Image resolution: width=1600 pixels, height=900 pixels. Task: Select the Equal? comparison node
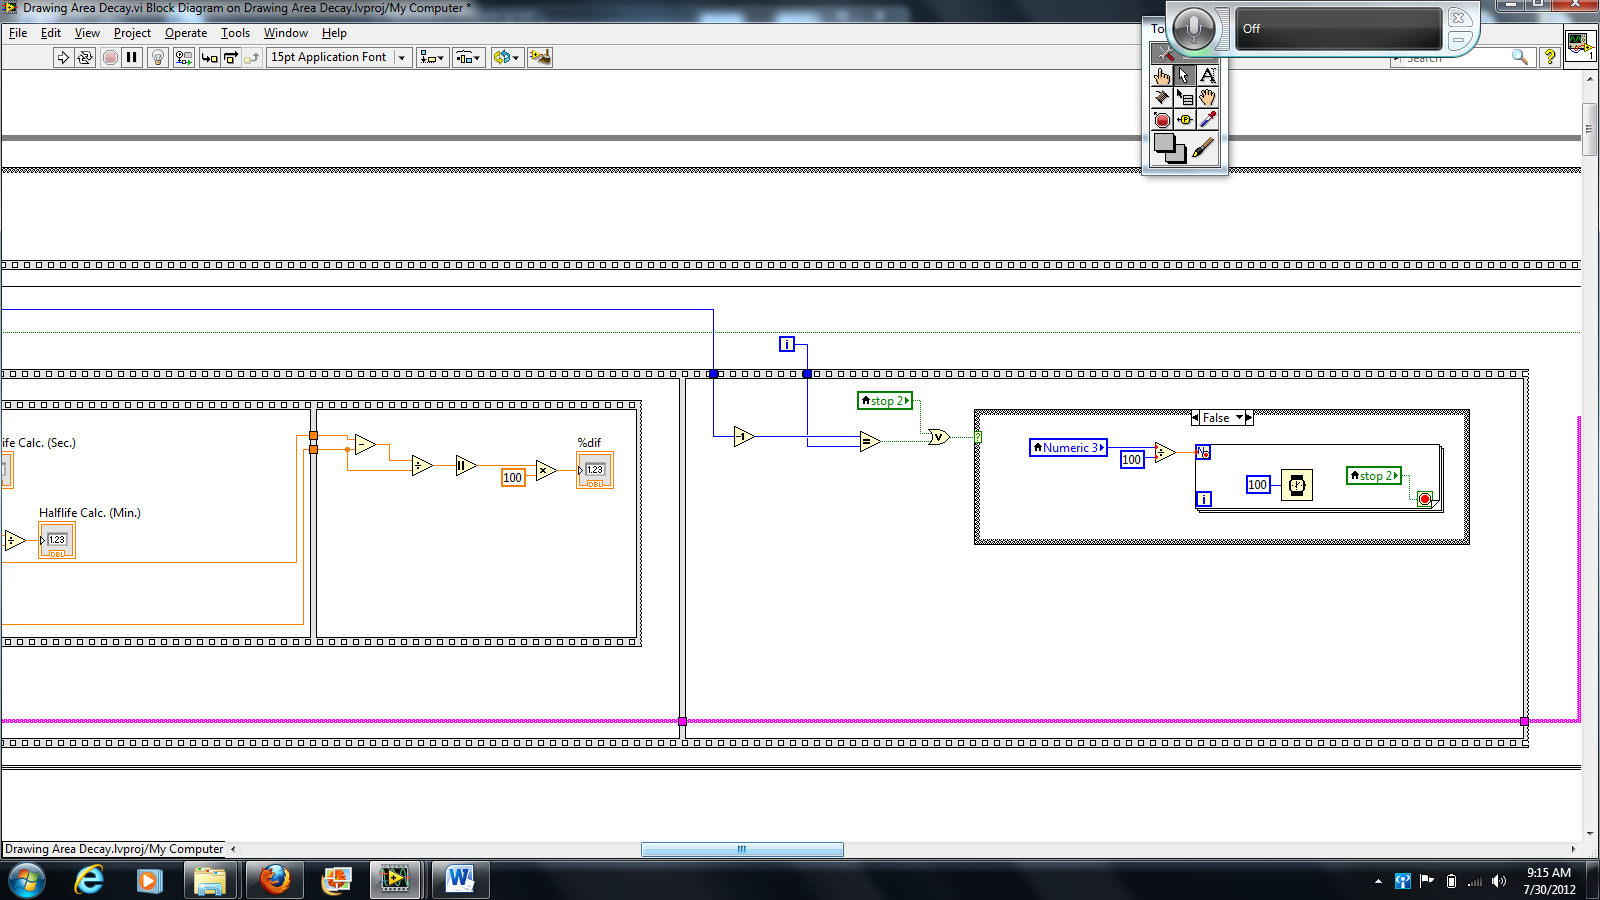(869, 441)
